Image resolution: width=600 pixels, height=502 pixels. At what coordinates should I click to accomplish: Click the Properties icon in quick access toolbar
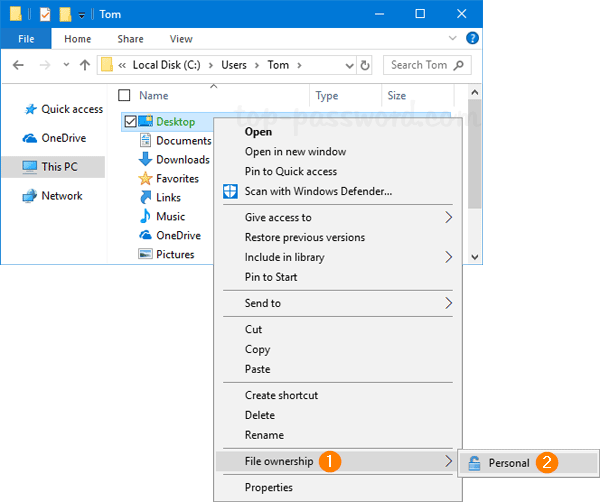[x=44, y=14]
